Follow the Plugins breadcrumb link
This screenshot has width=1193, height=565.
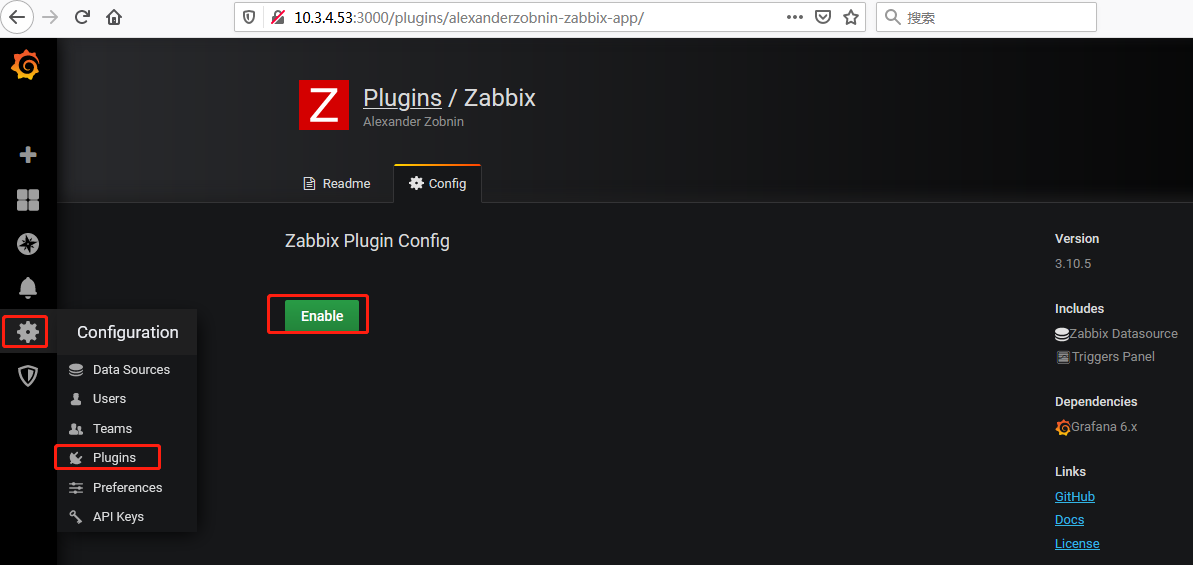point(402,98)
